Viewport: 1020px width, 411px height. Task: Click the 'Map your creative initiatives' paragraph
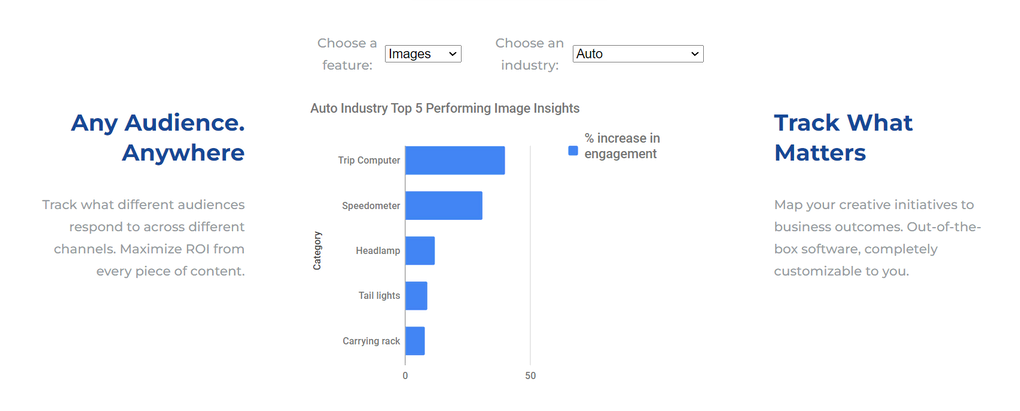tap(877, 237)
